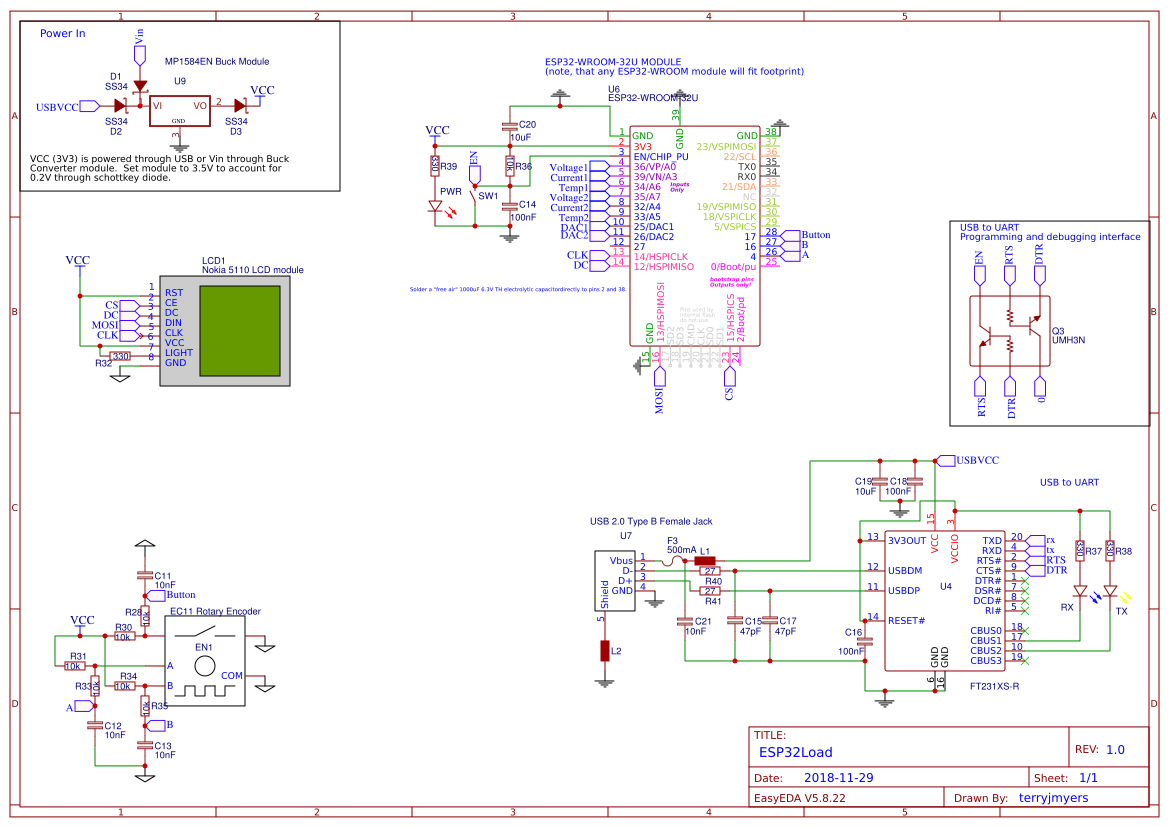This screenshot has height=827, width=1169.
Task: Click the U4 FT231XS-R chip body
Action: click(946, 601)
